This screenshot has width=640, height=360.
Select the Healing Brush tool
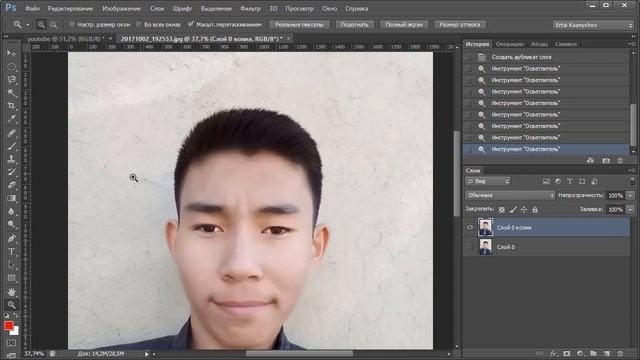click(x=11, y=133)
